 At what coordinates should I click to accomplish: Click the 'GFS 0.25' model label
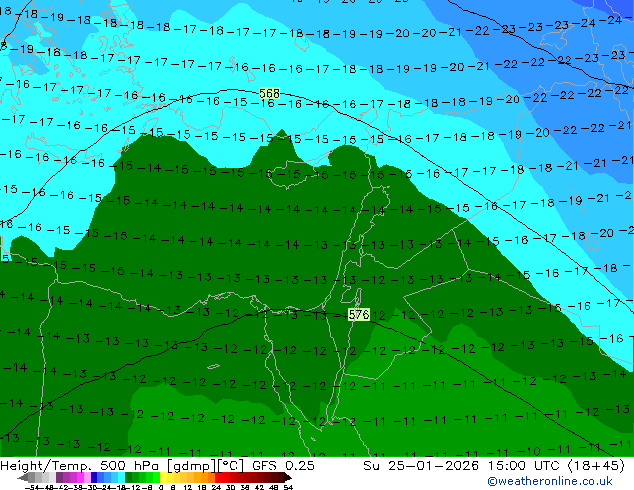click(283, 466)
